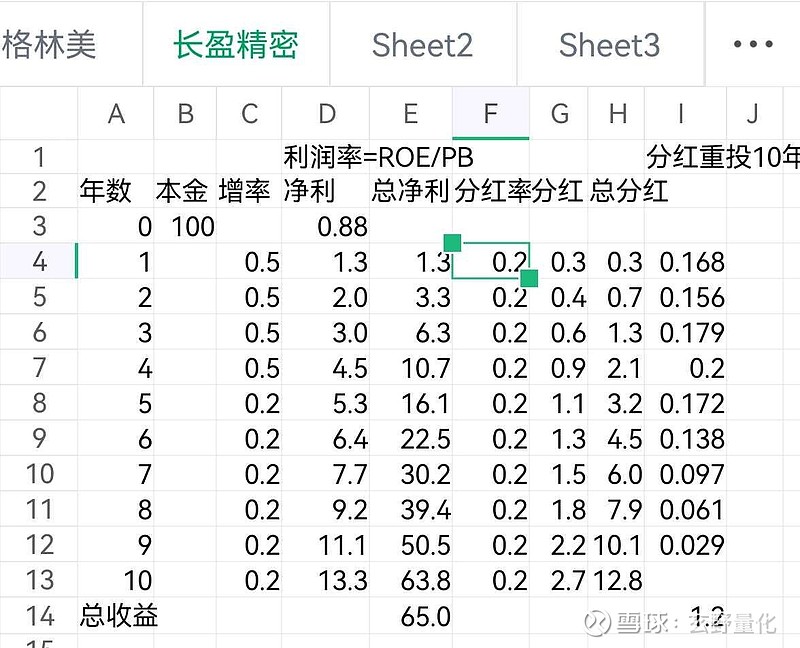
Task: Select the 本金 cell with value 100
Action: (185, 227)
